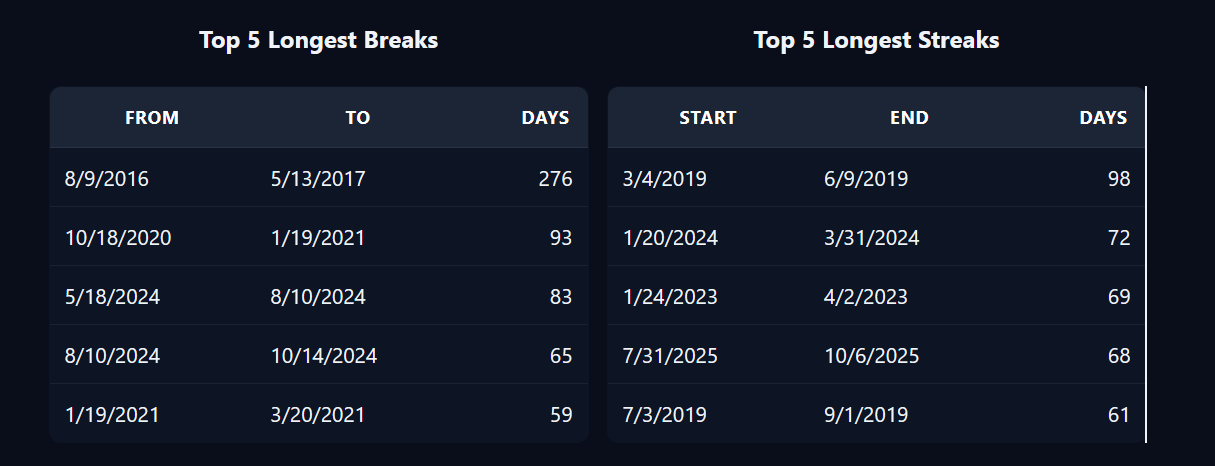The width and height of the screenshot is (1215, 466).
Task: Select the 69 days streak value
Action: (x=1119, y=297)
